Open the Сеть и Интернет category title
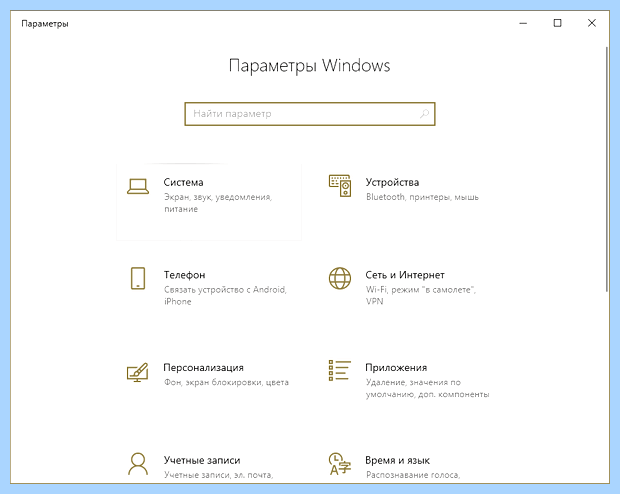The width and height of the screenshot is (620, 494). click(x=405, y=275)
